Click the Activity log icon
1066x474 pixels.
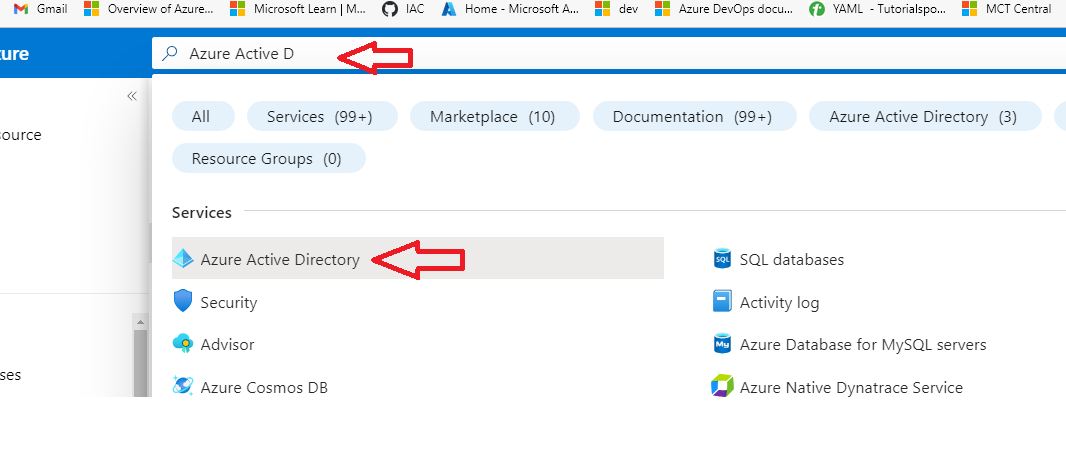pyautogui.click(x=722, y=301)
